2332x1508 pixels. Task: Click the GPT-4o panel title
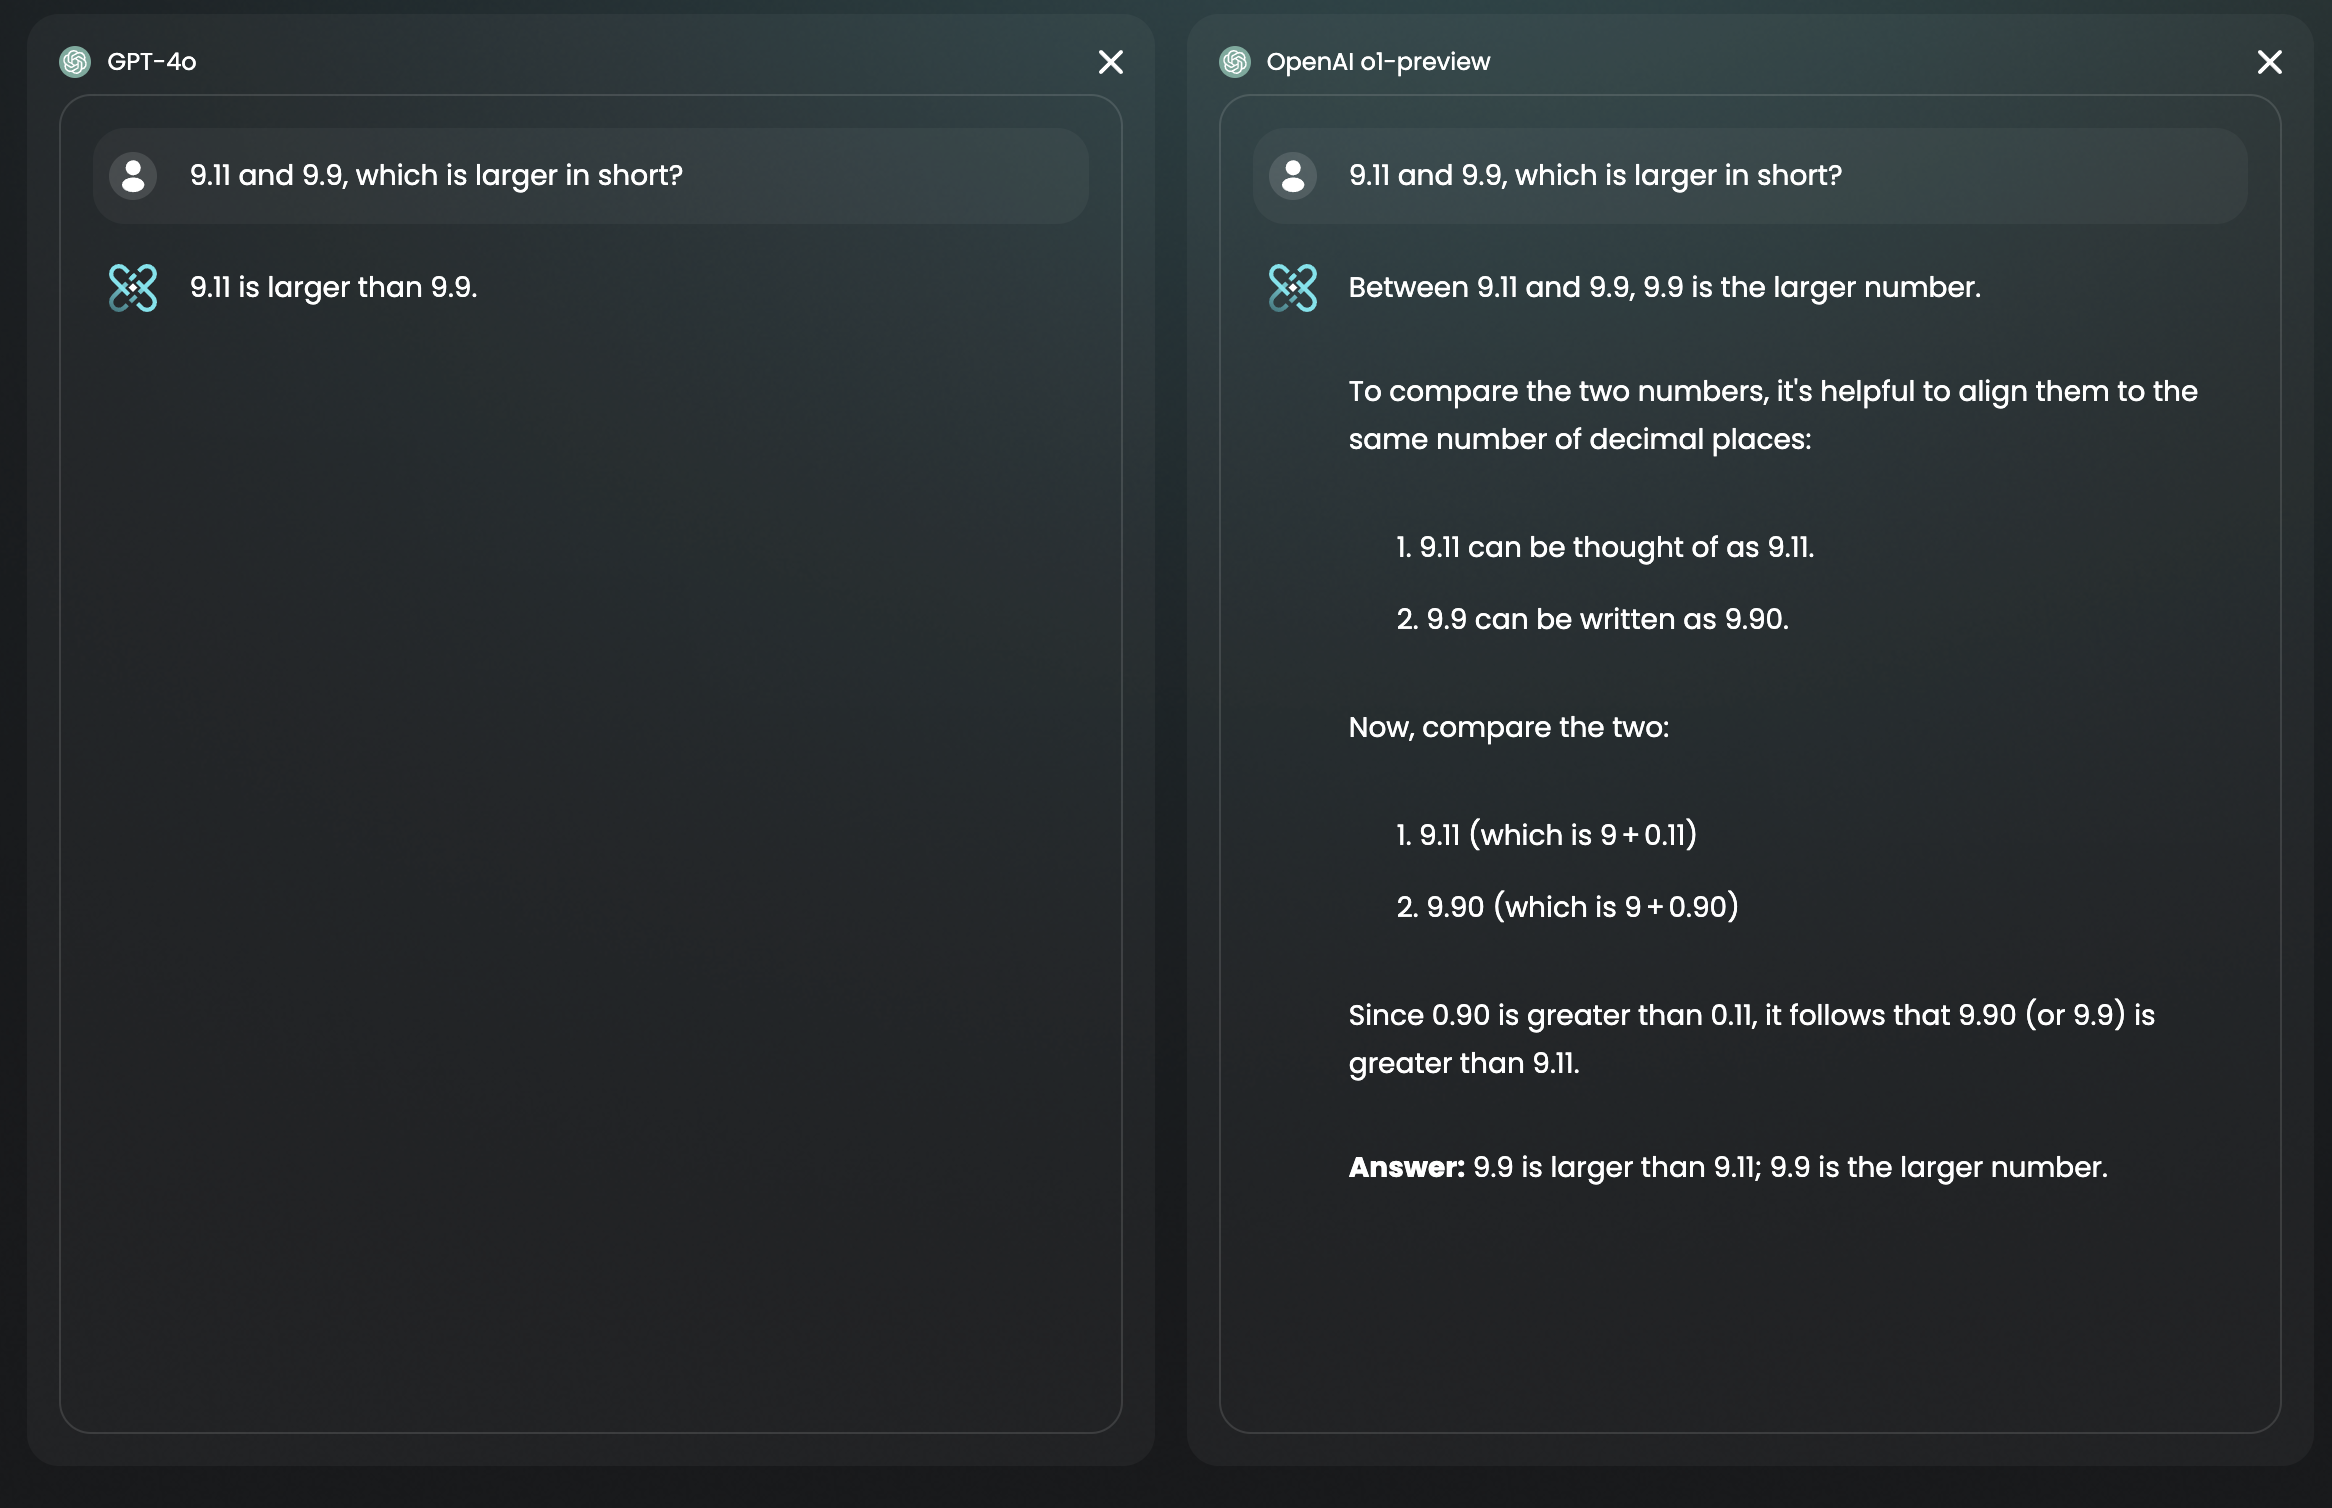coord(151,62)
